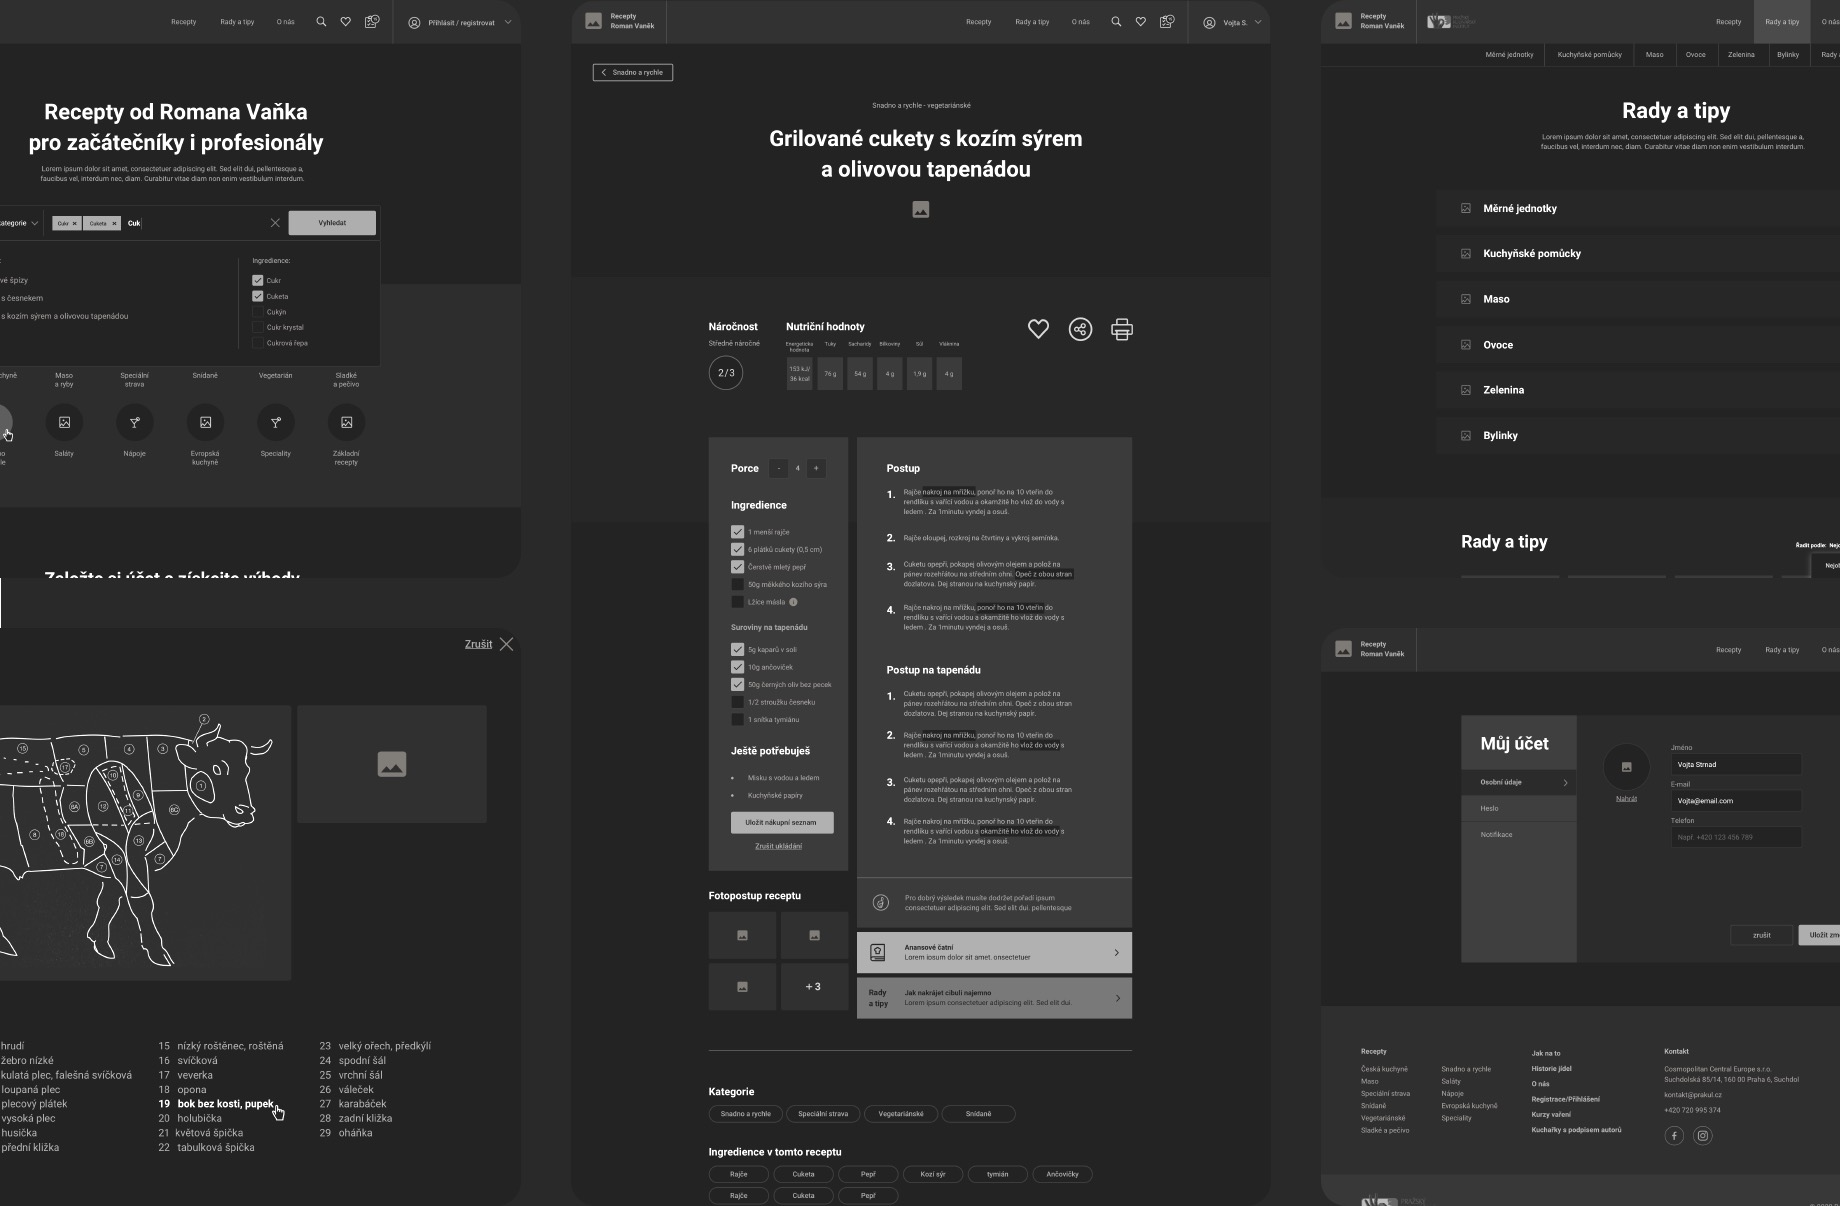Remove the Cukr search tag
The height and width of the screenshot is (1206, 1840).
click(74, 223)
